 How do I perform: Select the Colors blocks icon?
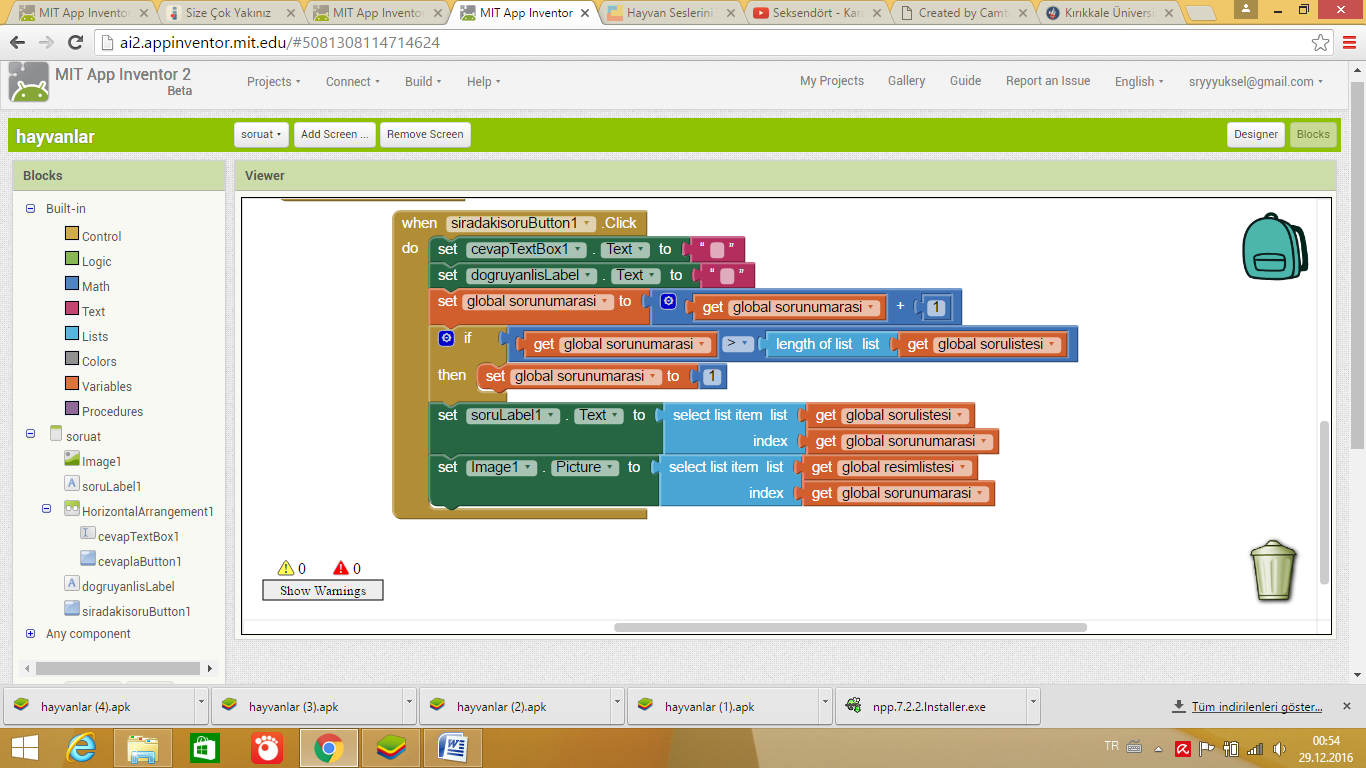click(71, 359)
